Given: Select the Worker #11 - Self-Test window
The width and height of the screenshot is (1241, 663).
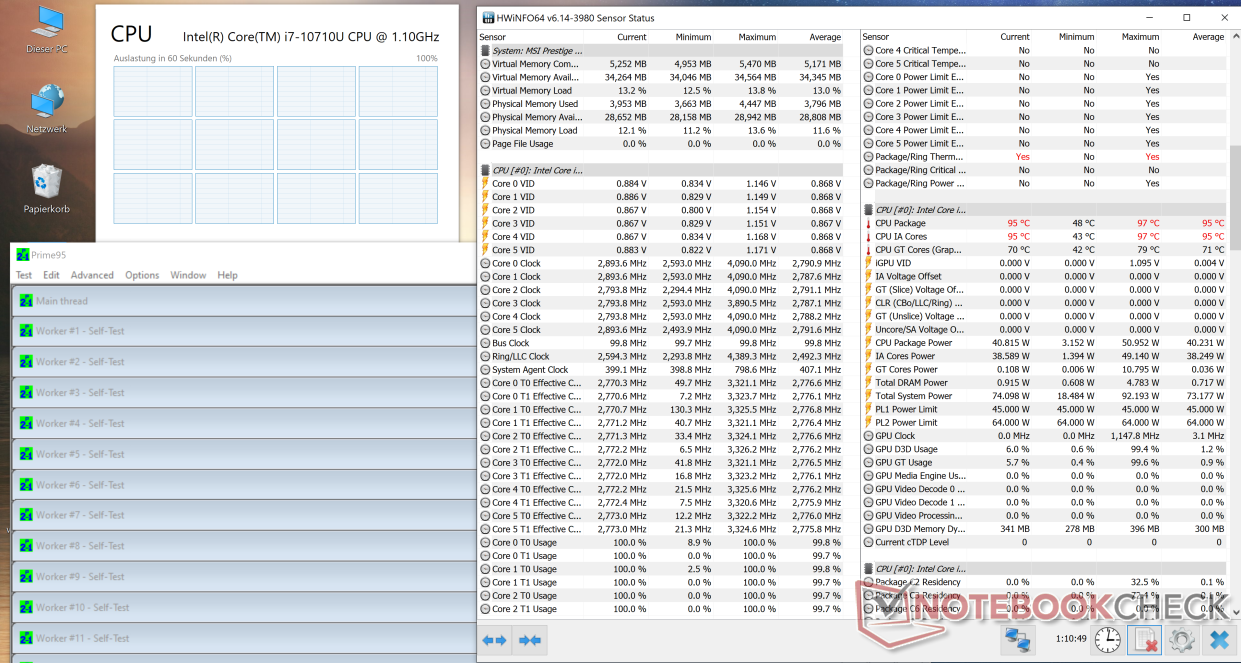Looking at the screenshot, I should coord(242,638).
